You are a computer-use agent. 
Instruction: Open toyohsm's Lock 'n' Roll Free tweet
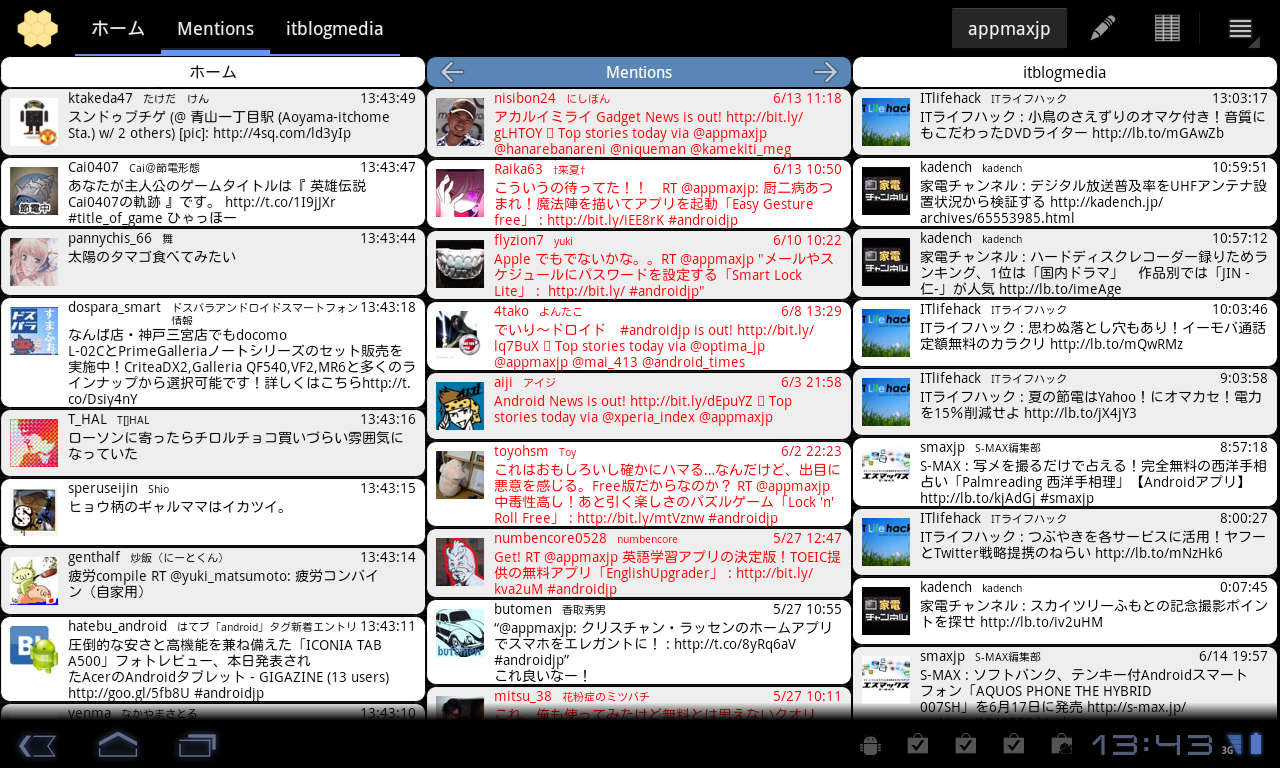[667, 493]
